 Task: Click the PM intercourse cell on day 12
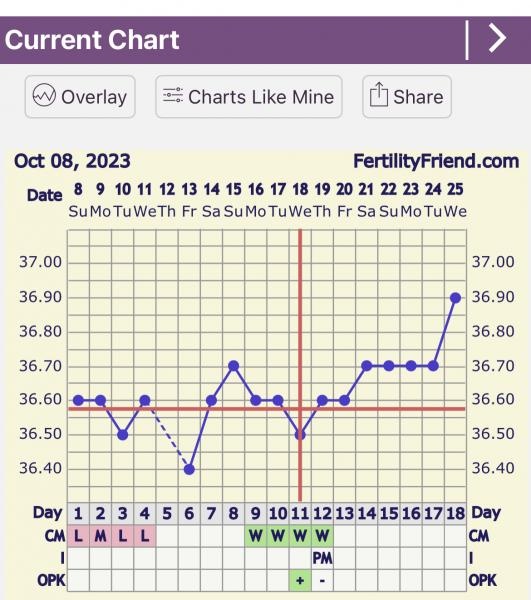coord(322,558)
